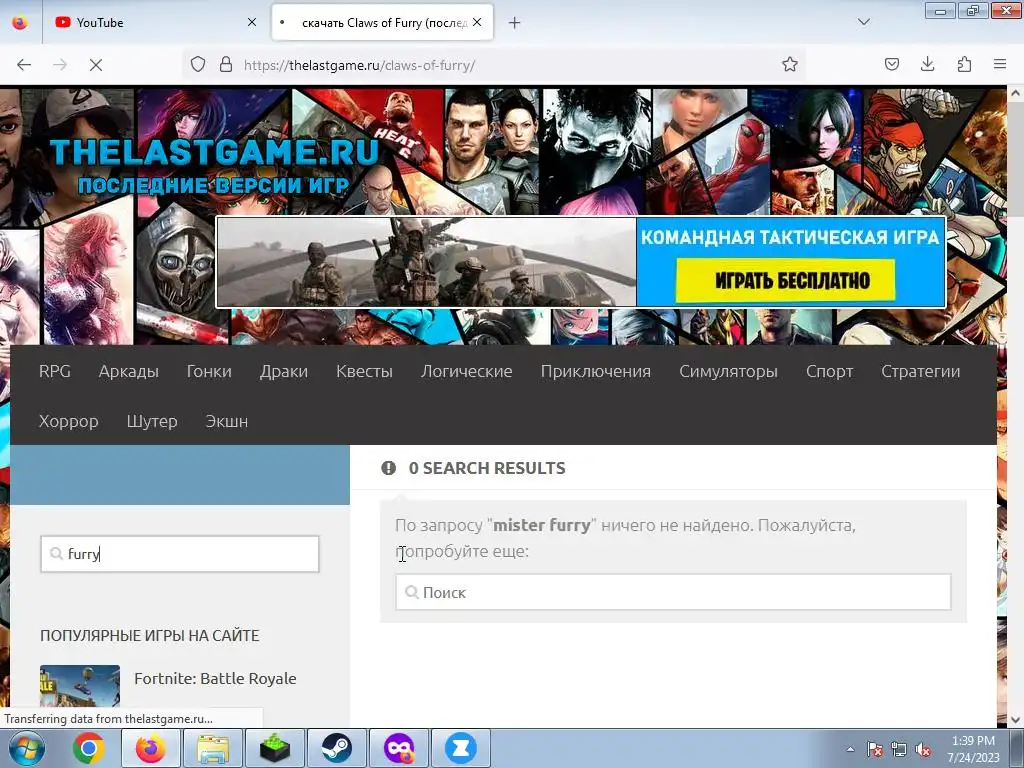Image resolution: width=1024 pixels, height=768 pixels.
Task: Click the THELASTGAME.RU site logo
Action: (214, 166)
